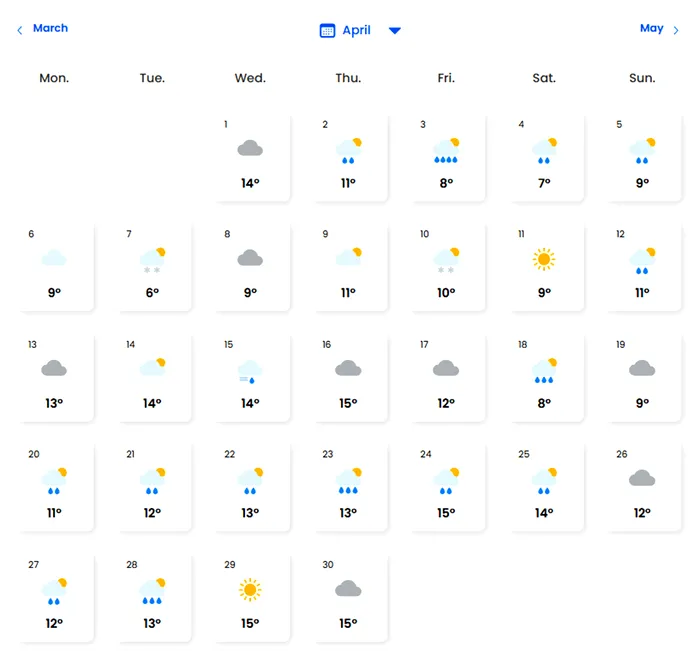
Task: Open April 22 forecast showing 13°
Action: coord(250,486)
